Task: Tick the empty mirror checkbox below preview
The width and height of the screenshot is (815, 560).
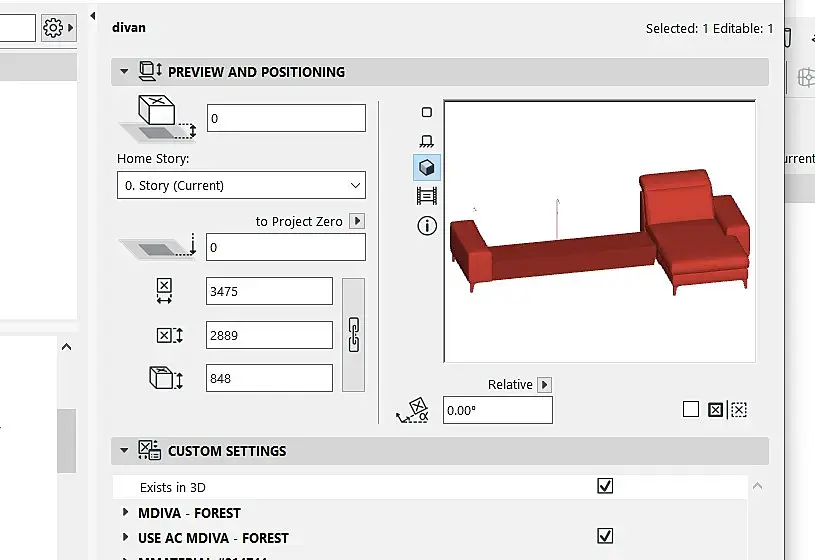Action: (x=690, y=409)
